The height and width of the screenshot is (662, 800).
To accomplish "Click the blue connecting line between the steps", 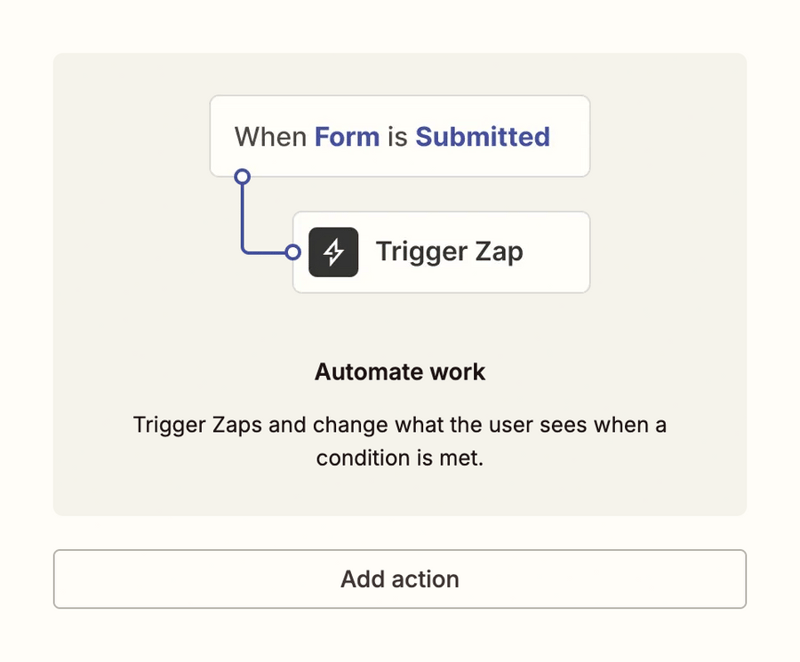I will point(242,215).
